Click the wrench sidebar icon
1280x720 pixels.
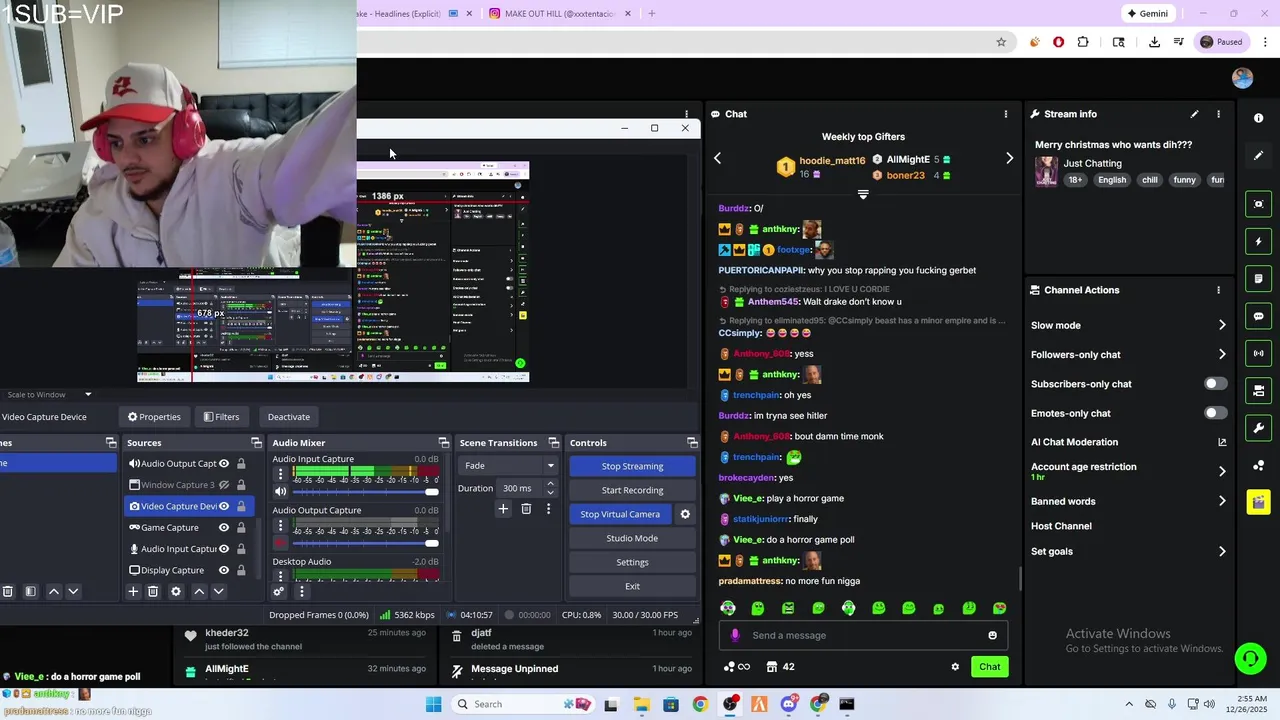point(1258,428)
